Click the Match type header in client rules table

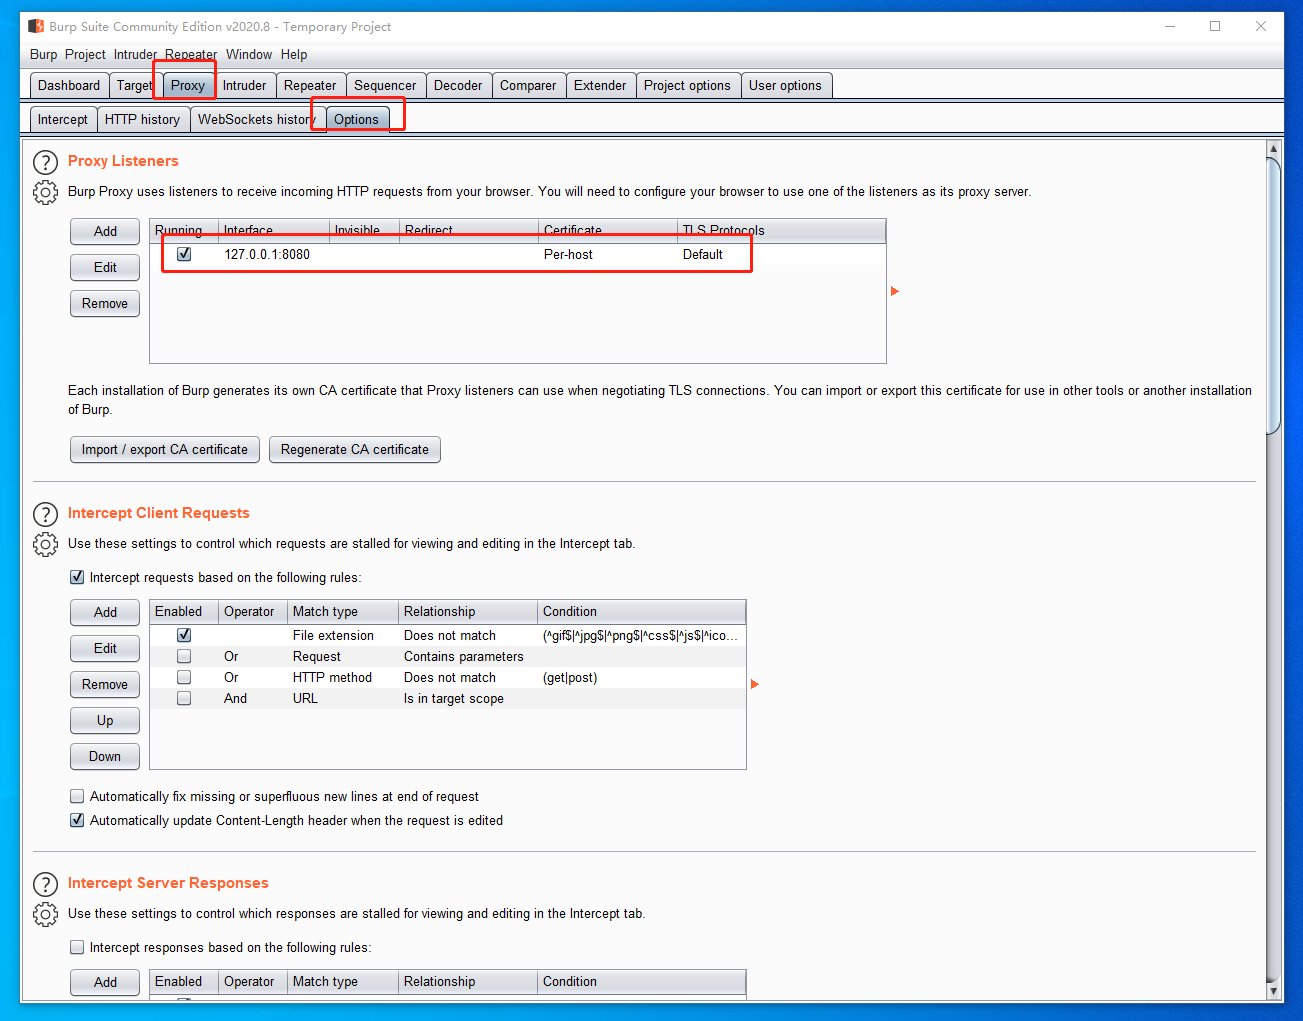tap(343, 611)
